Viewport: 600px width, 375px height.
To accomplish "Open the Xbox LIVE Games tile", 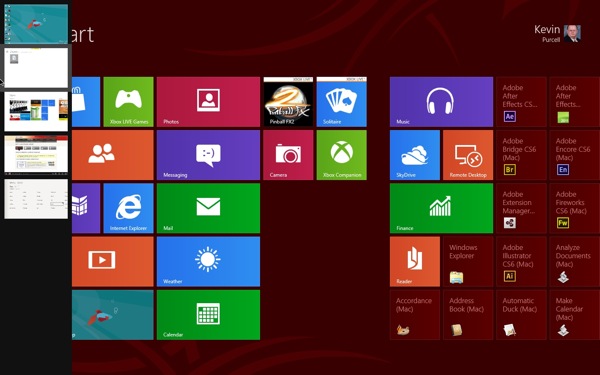I will tap(129, 102).
